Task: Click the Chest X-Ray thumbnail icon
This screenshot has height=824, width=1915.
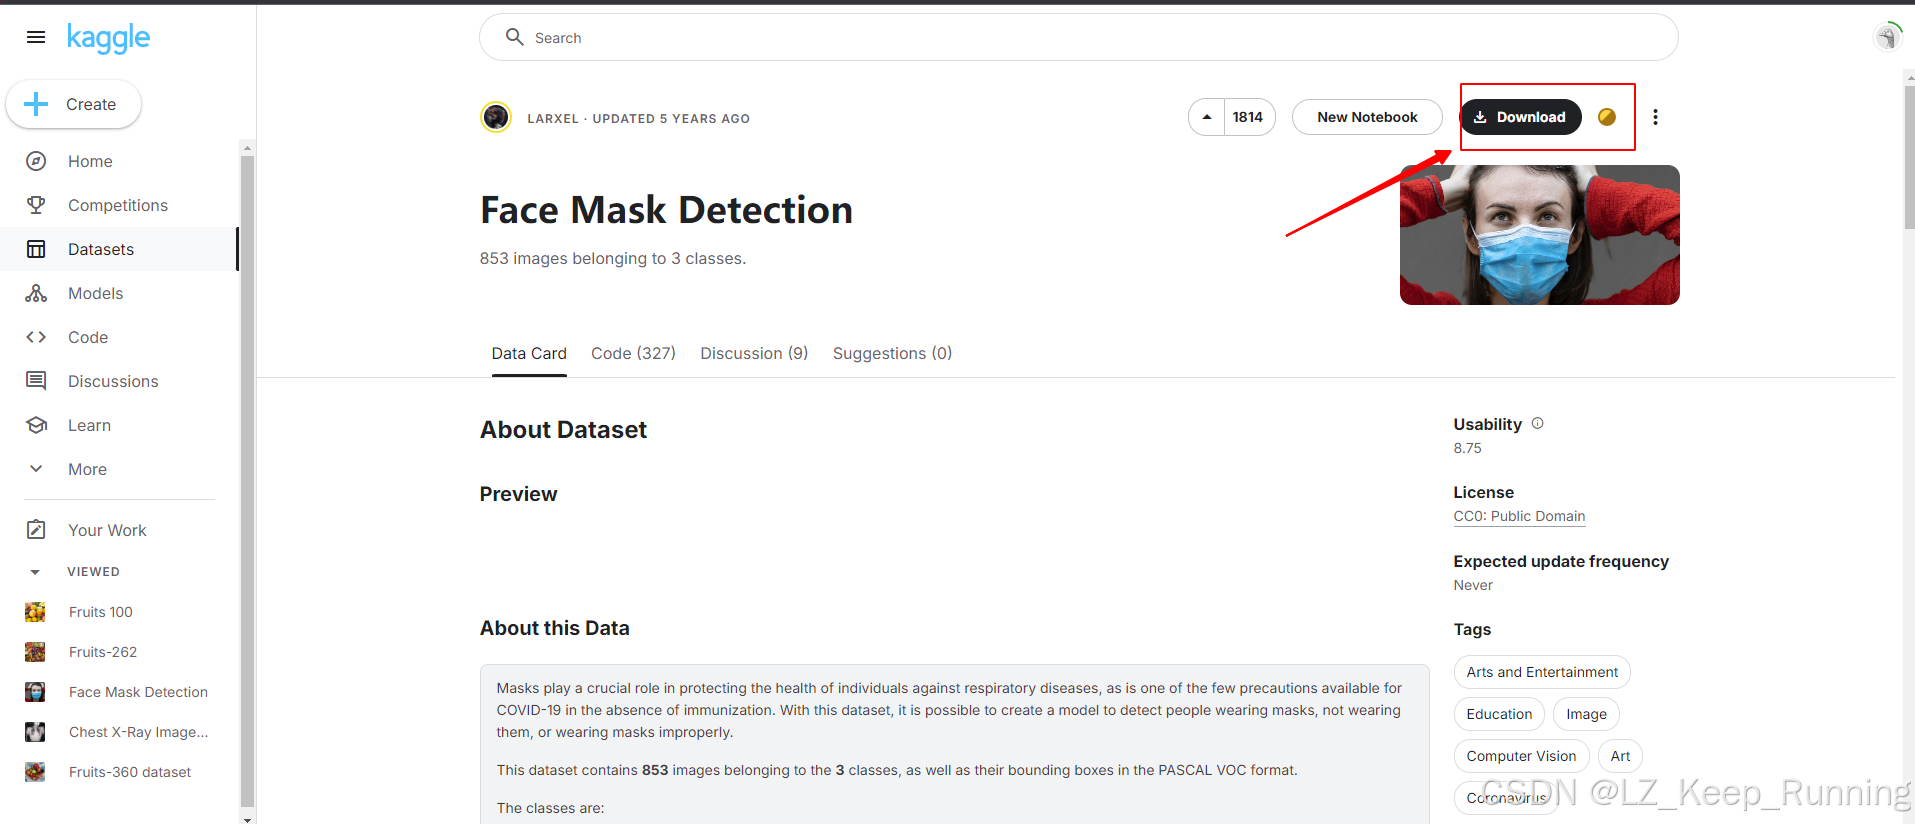Action: coord(35,732)
